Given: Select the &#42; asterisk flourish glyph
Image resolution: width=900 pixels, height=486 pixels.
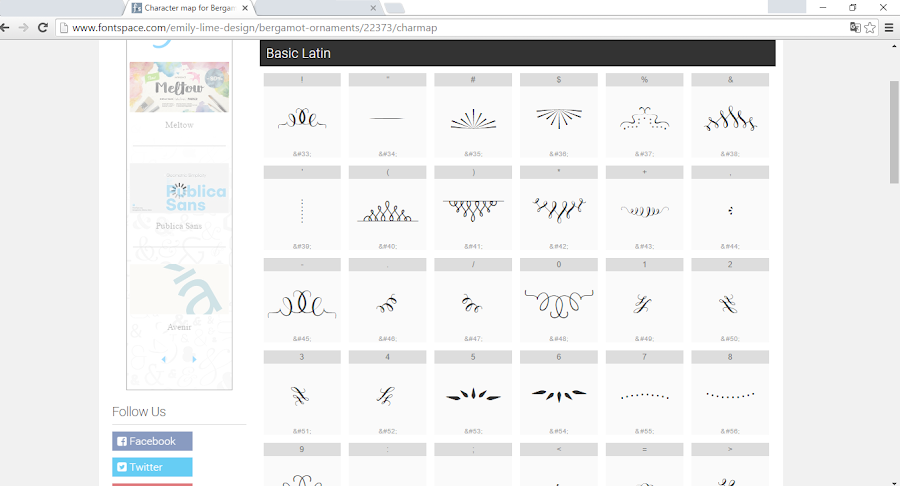Looking at the screenshot, I should [558, 211].
